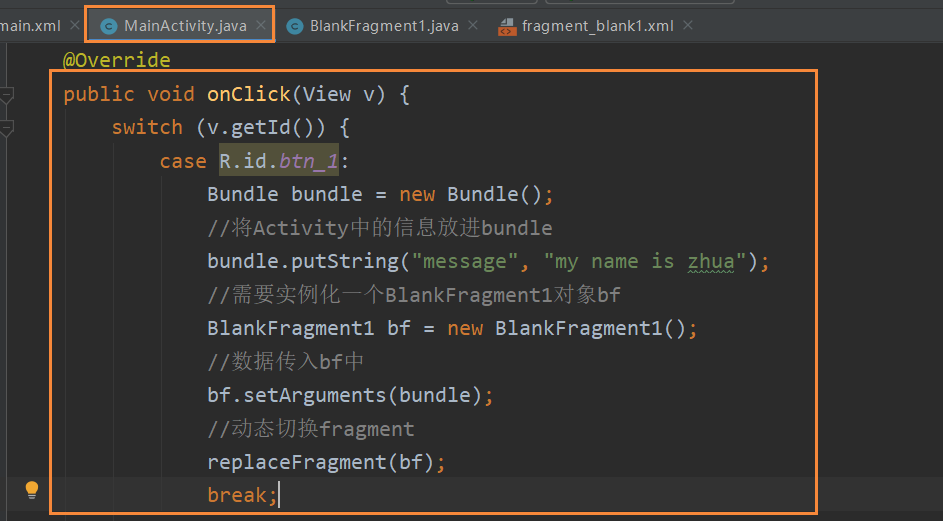The width and height of the screenshot is (943, 521).
Task: Close the fragment_blank1.xml tab
Action: click(x=688, y=25)
